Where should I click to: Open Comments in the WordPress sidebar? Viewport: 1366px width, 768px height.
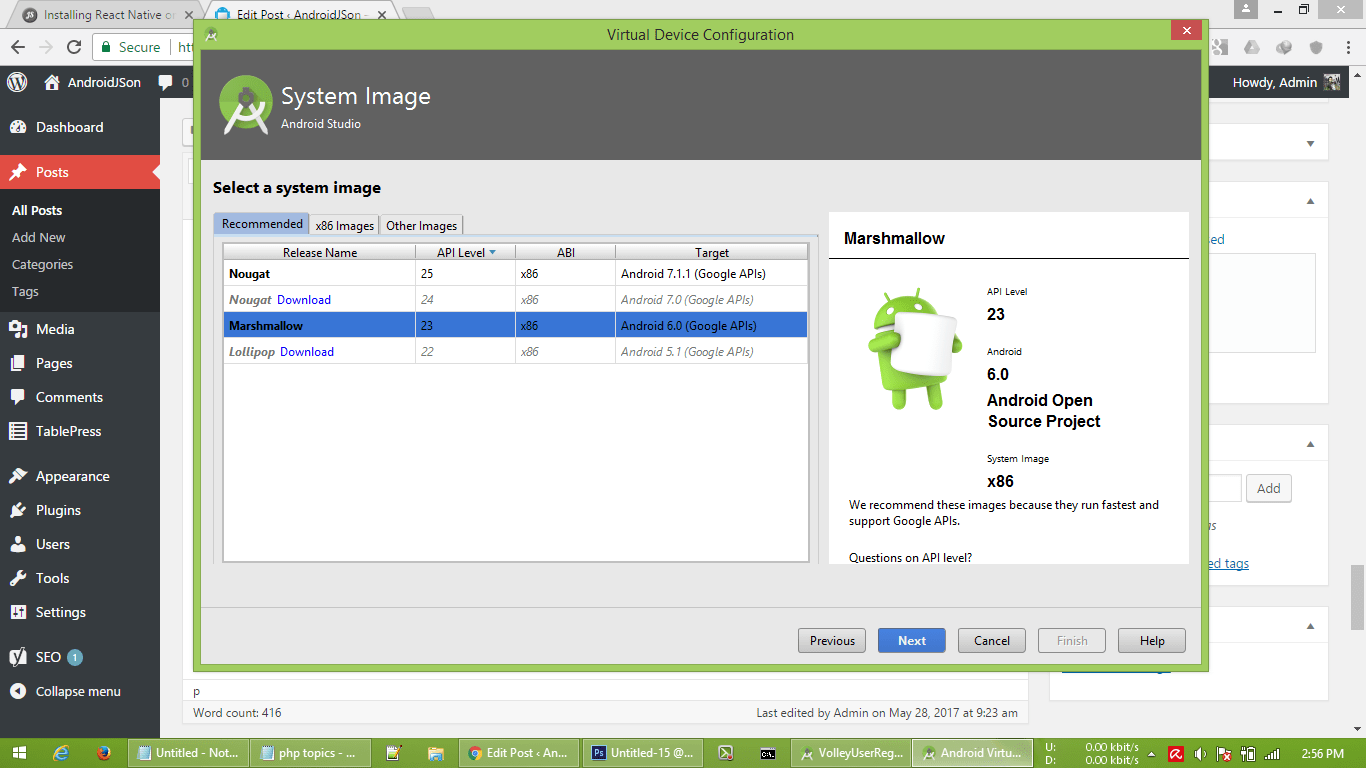(x=69, y=397)
